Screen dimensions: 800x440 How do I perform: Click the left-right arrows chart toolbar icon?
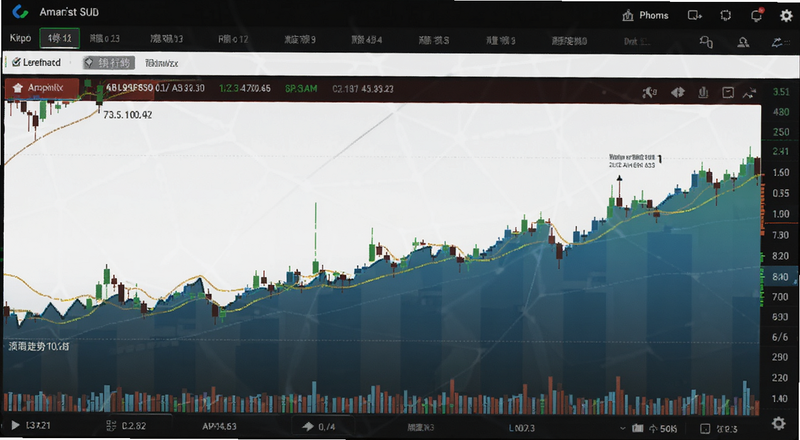tap(678, 92)
